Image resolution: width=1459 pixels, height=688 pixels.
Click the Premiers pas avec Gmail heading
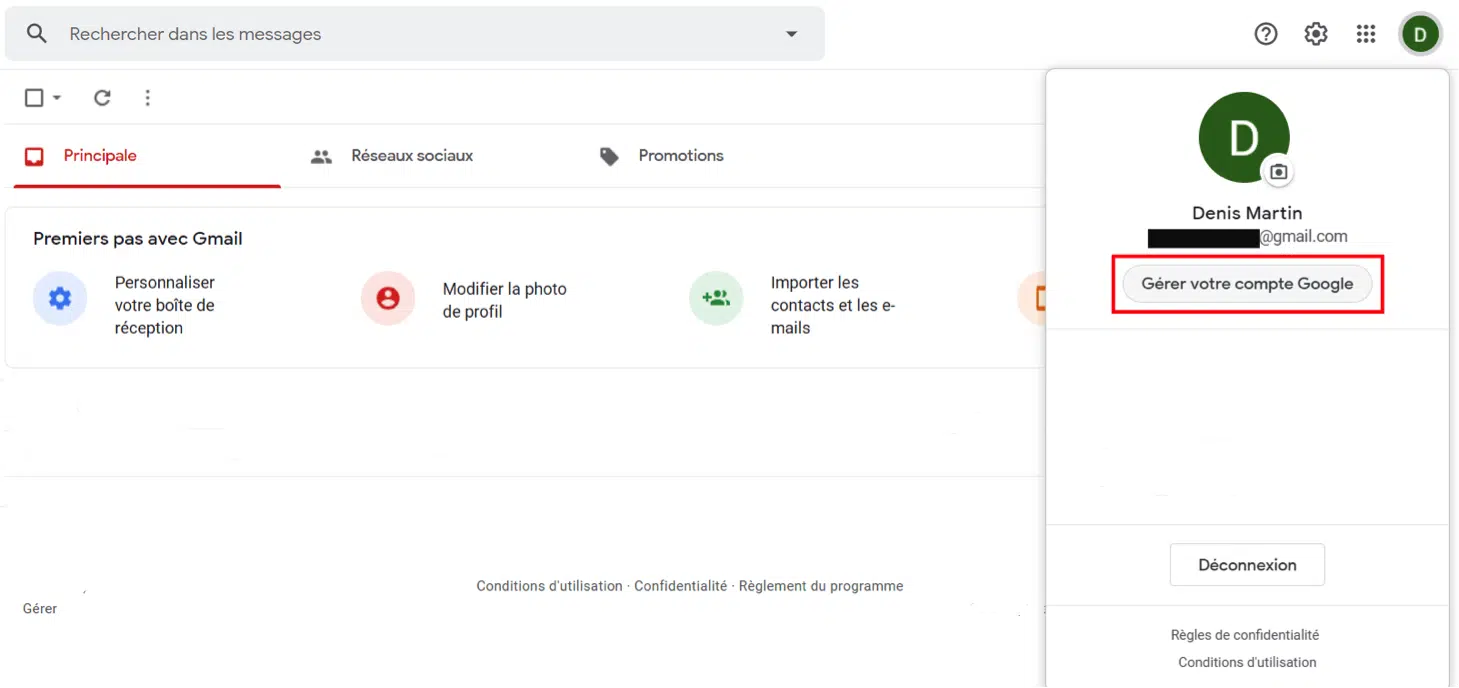pos(138,238)
